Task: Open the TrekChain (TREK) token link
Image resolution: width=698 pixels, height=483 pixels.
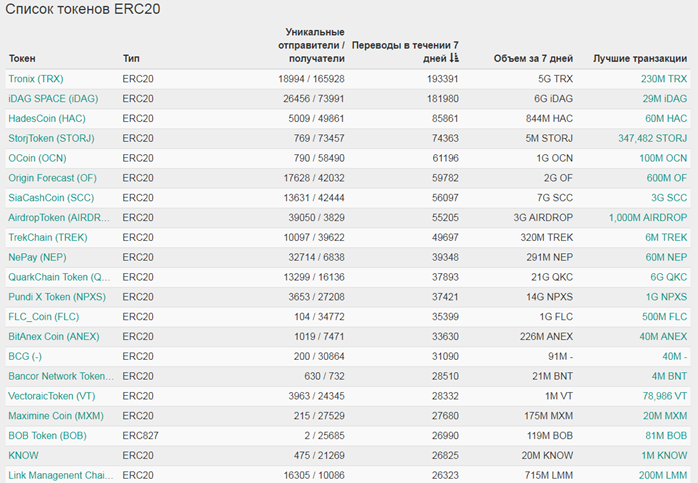Action: 48,237
